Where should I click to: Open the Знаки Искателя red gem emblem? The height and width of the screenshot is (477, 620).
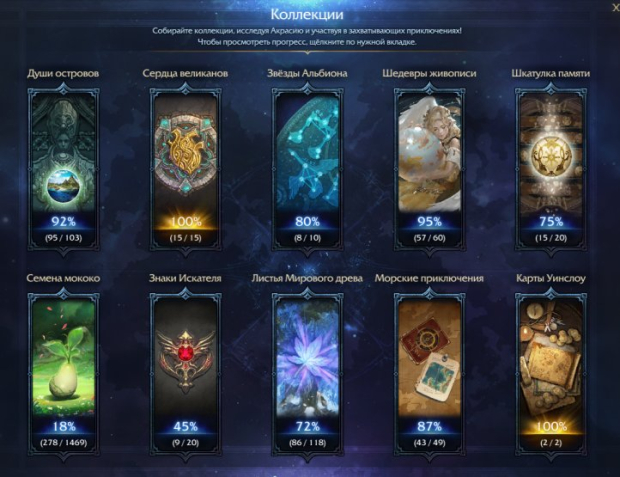(185, 375)
